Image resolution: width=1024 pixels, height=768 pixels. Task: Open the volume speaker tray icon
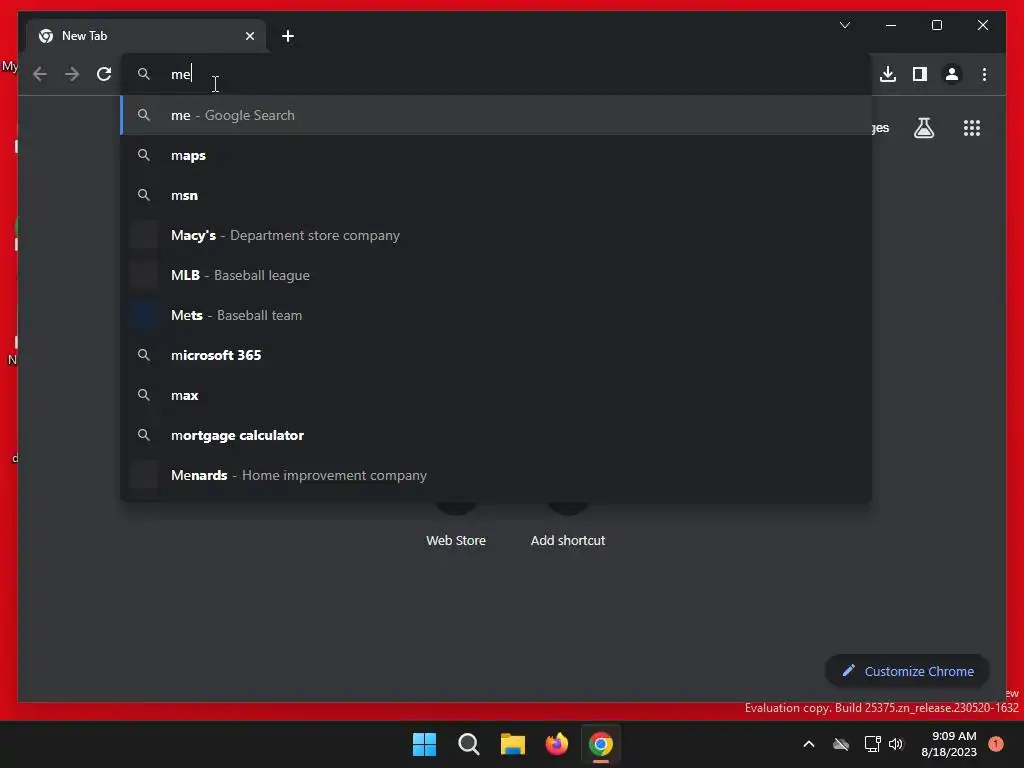click(x=896, y=744)
